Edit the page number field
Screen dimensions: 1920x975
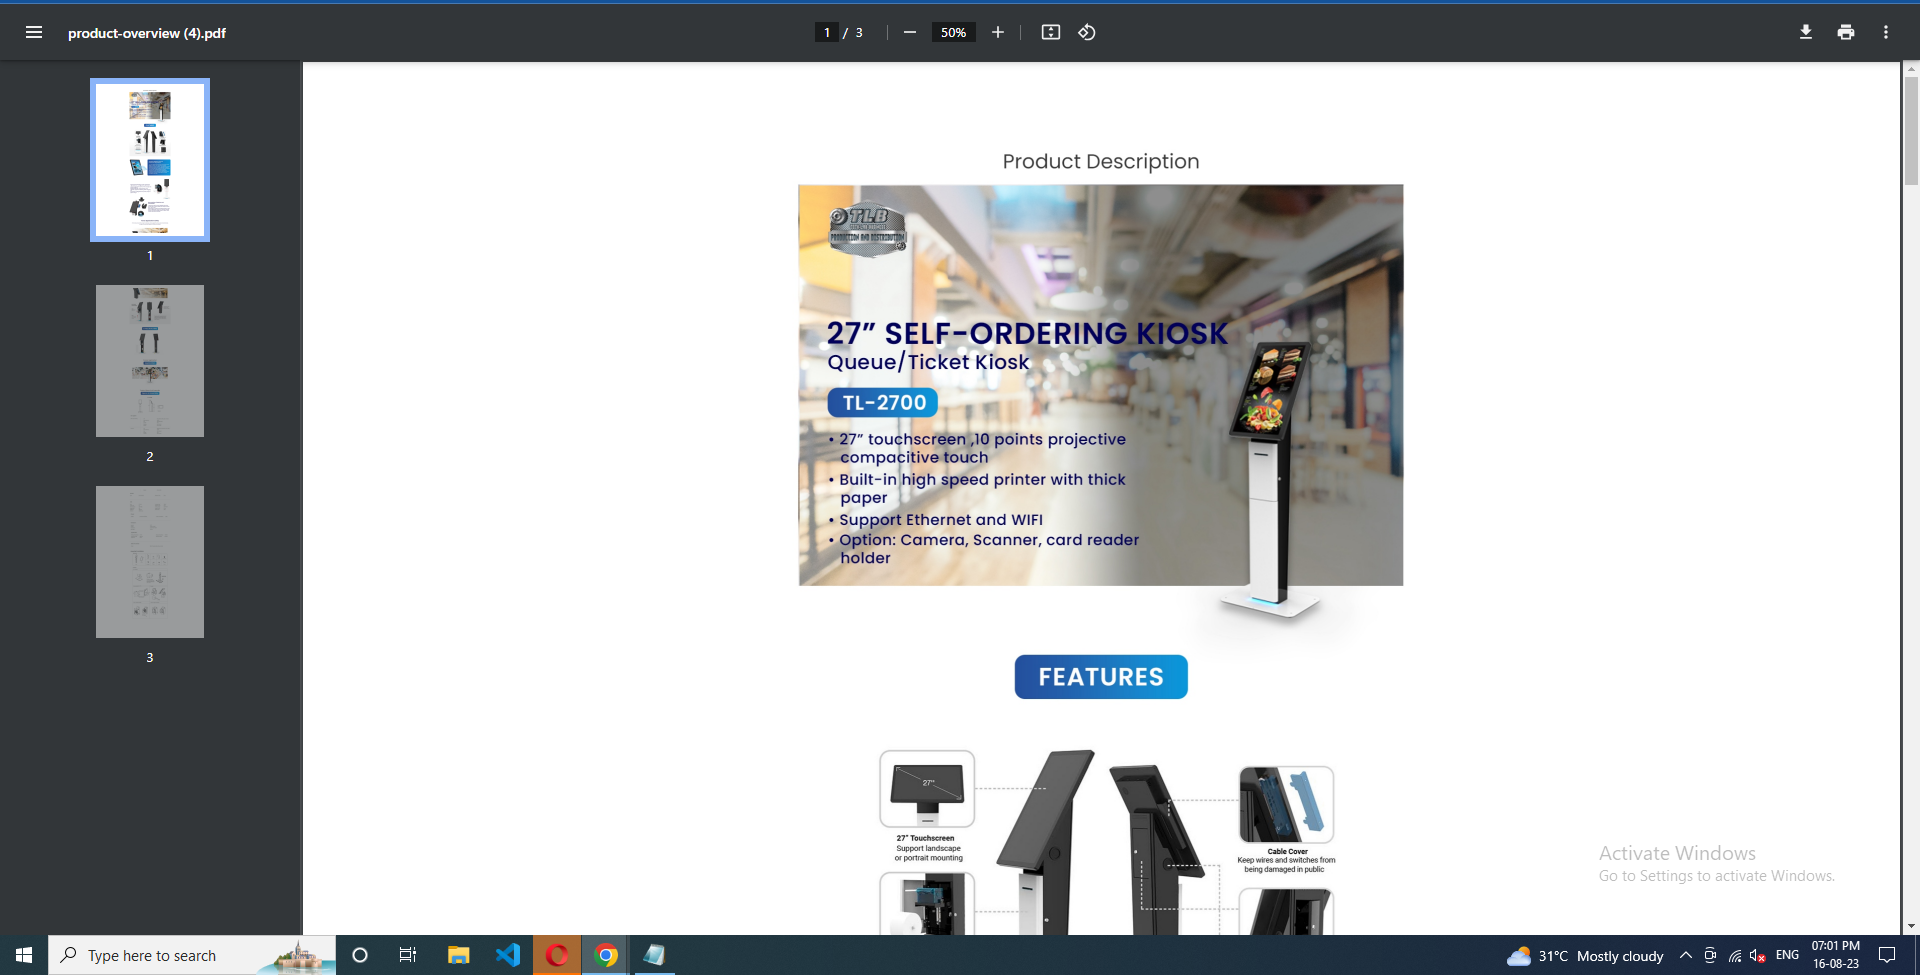827,32
